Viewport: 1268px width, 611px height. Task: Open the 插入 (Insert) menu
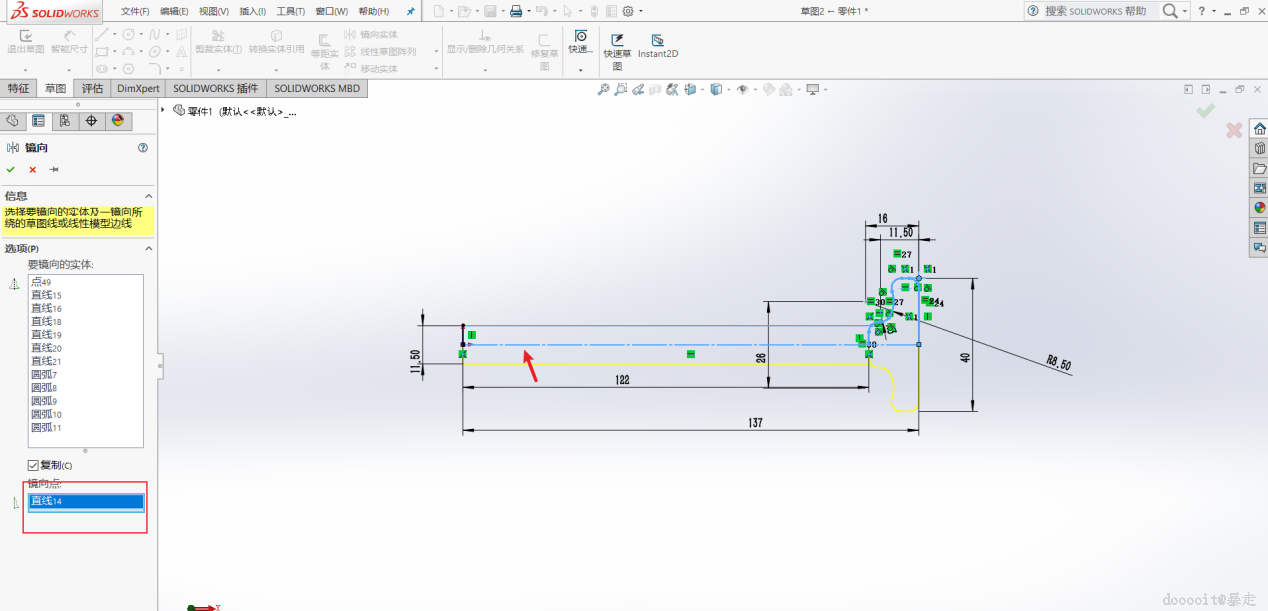[x=252, y=11]
